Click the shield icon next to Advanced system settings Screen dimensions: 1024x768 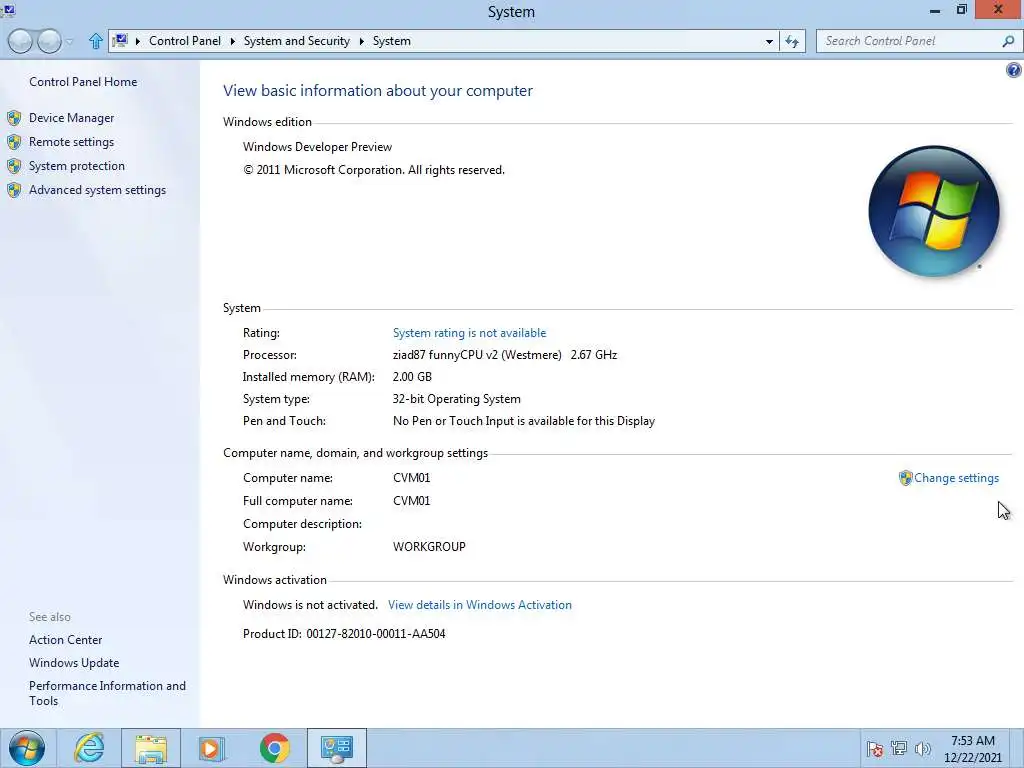tap(14, 190)
